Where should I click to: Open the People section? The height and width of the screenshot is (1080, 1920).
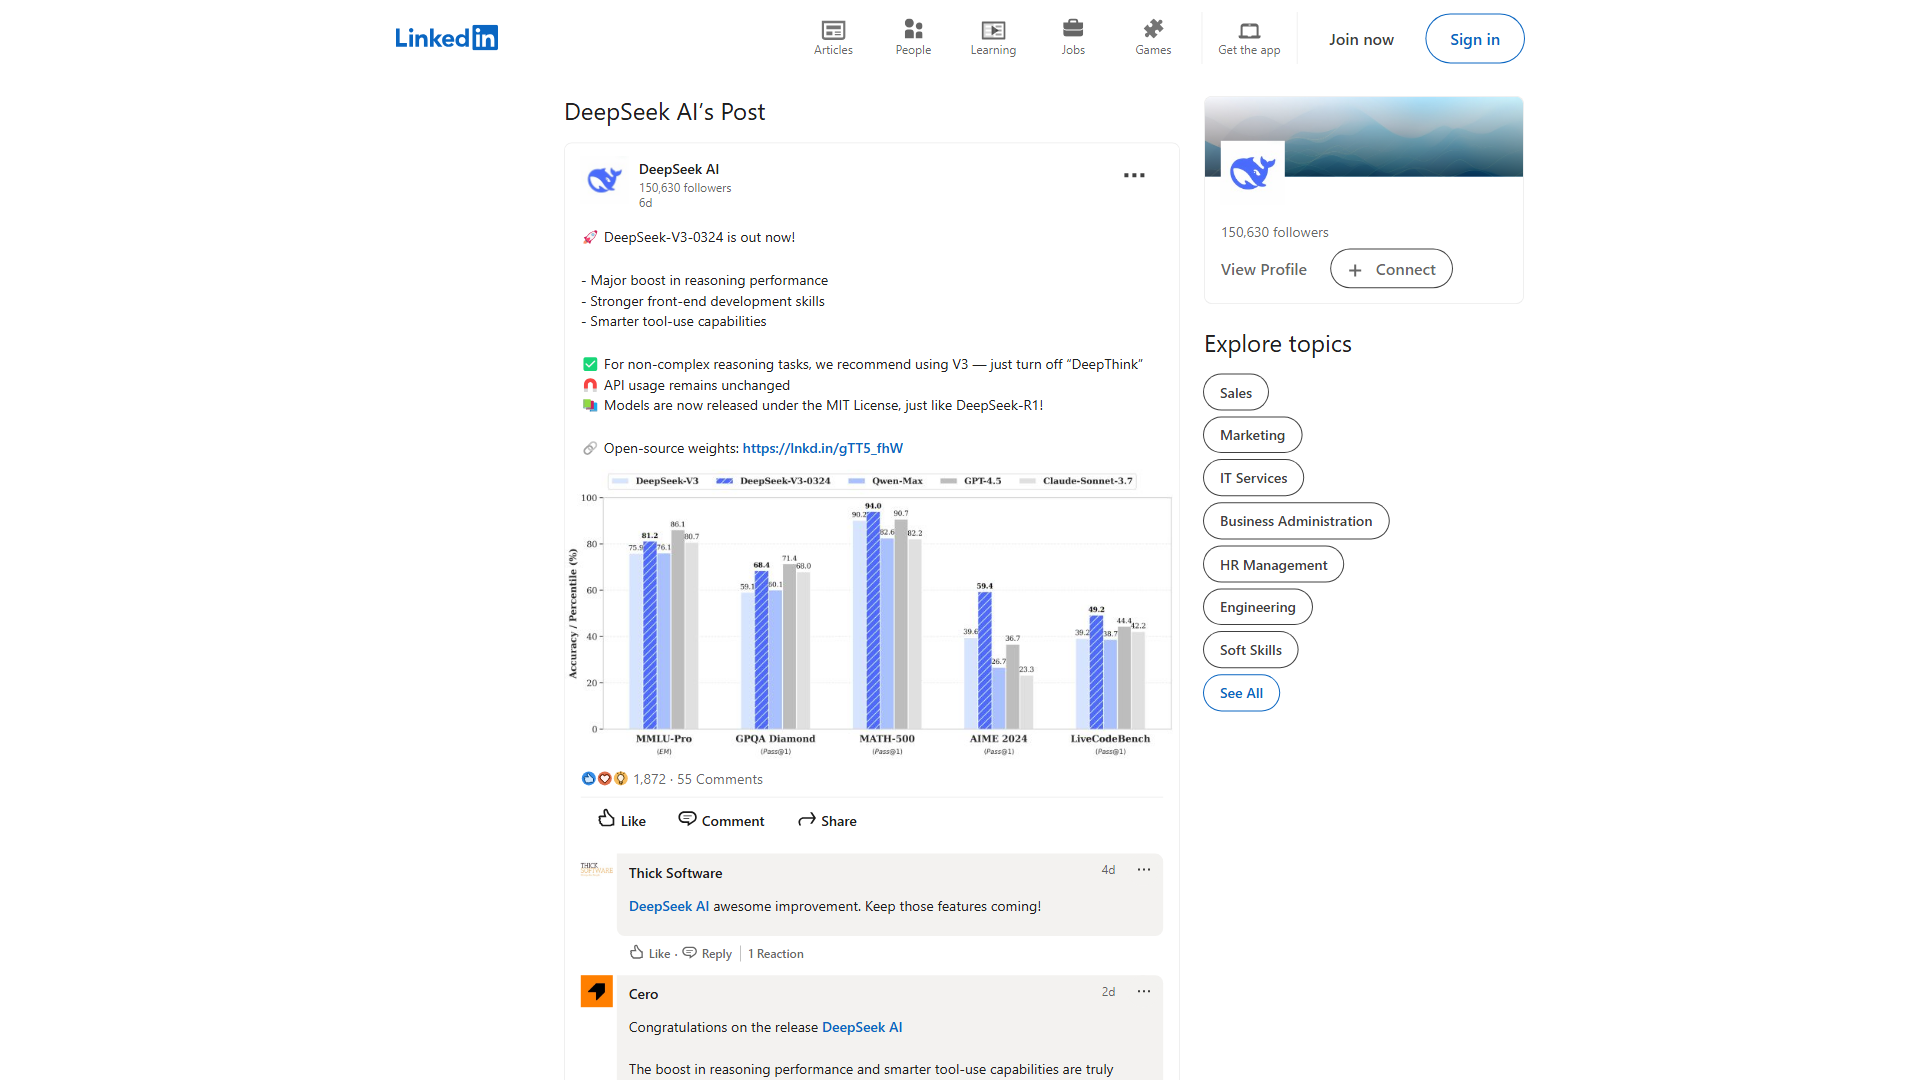(x=913, y=38)
